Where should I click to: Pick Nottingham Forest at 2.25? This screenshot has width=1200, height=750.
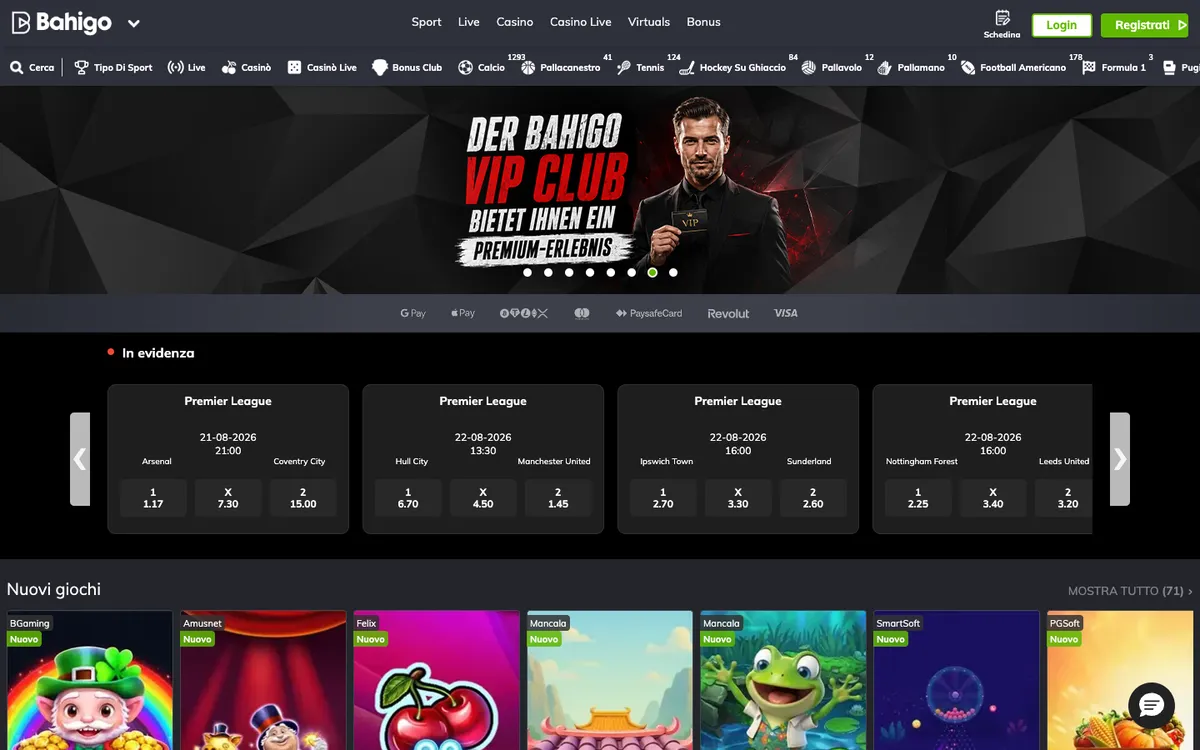click(x=918, y=498)
